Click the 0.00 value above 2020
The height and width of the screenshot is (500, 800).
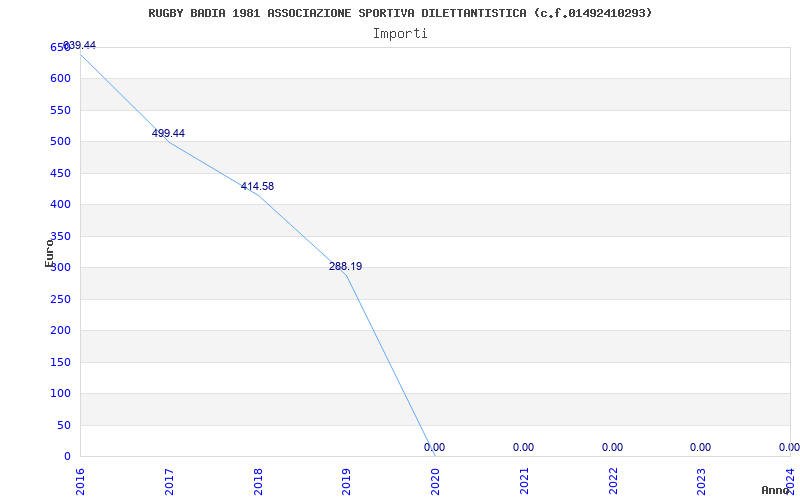point(434,447)
